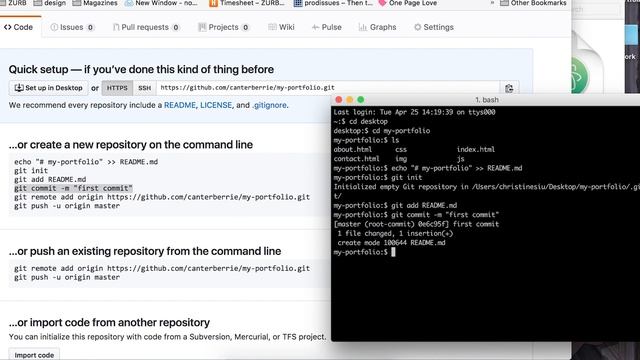Open the Graphs tab
The image size is (640, 360).
[x=377, y=27]
